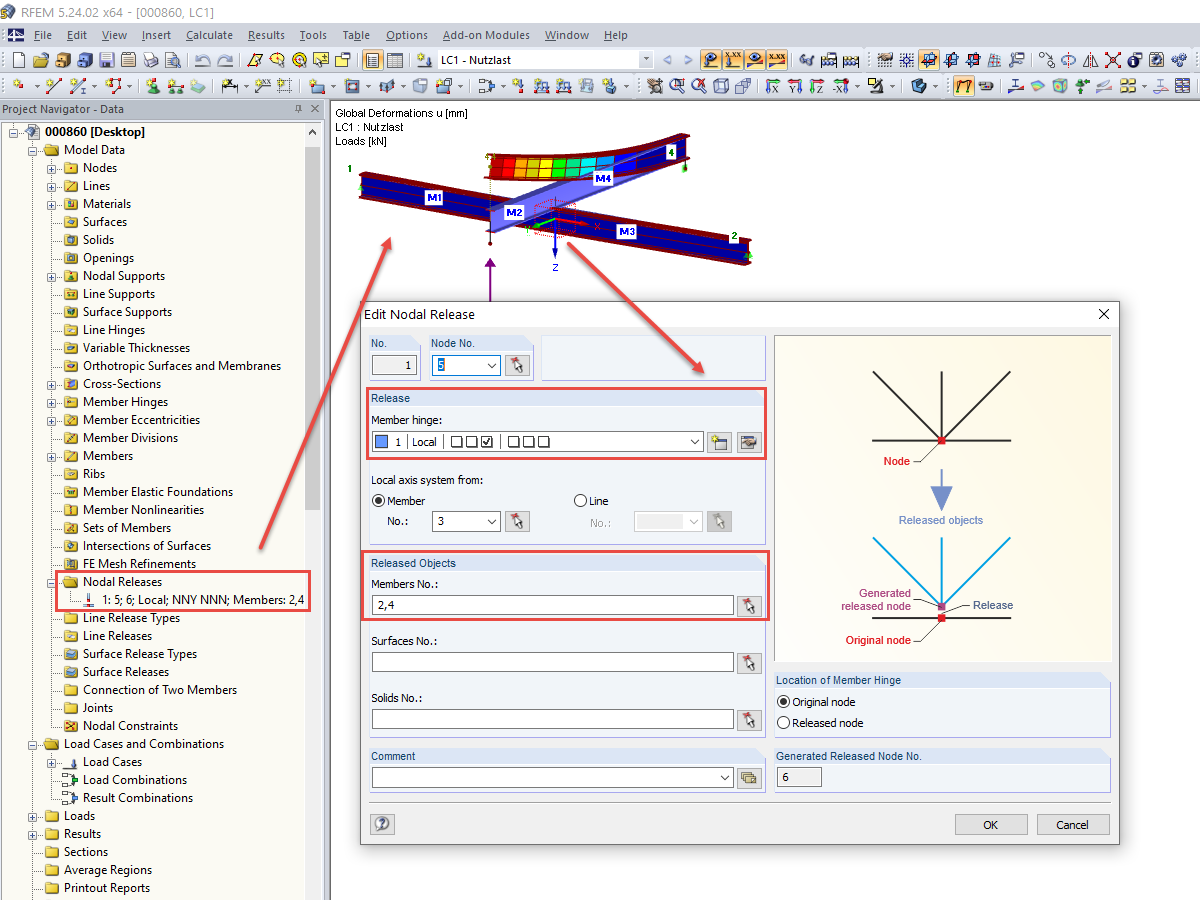Confirm the Edit Nodal Release dialog with OK

tap(991, 824)
